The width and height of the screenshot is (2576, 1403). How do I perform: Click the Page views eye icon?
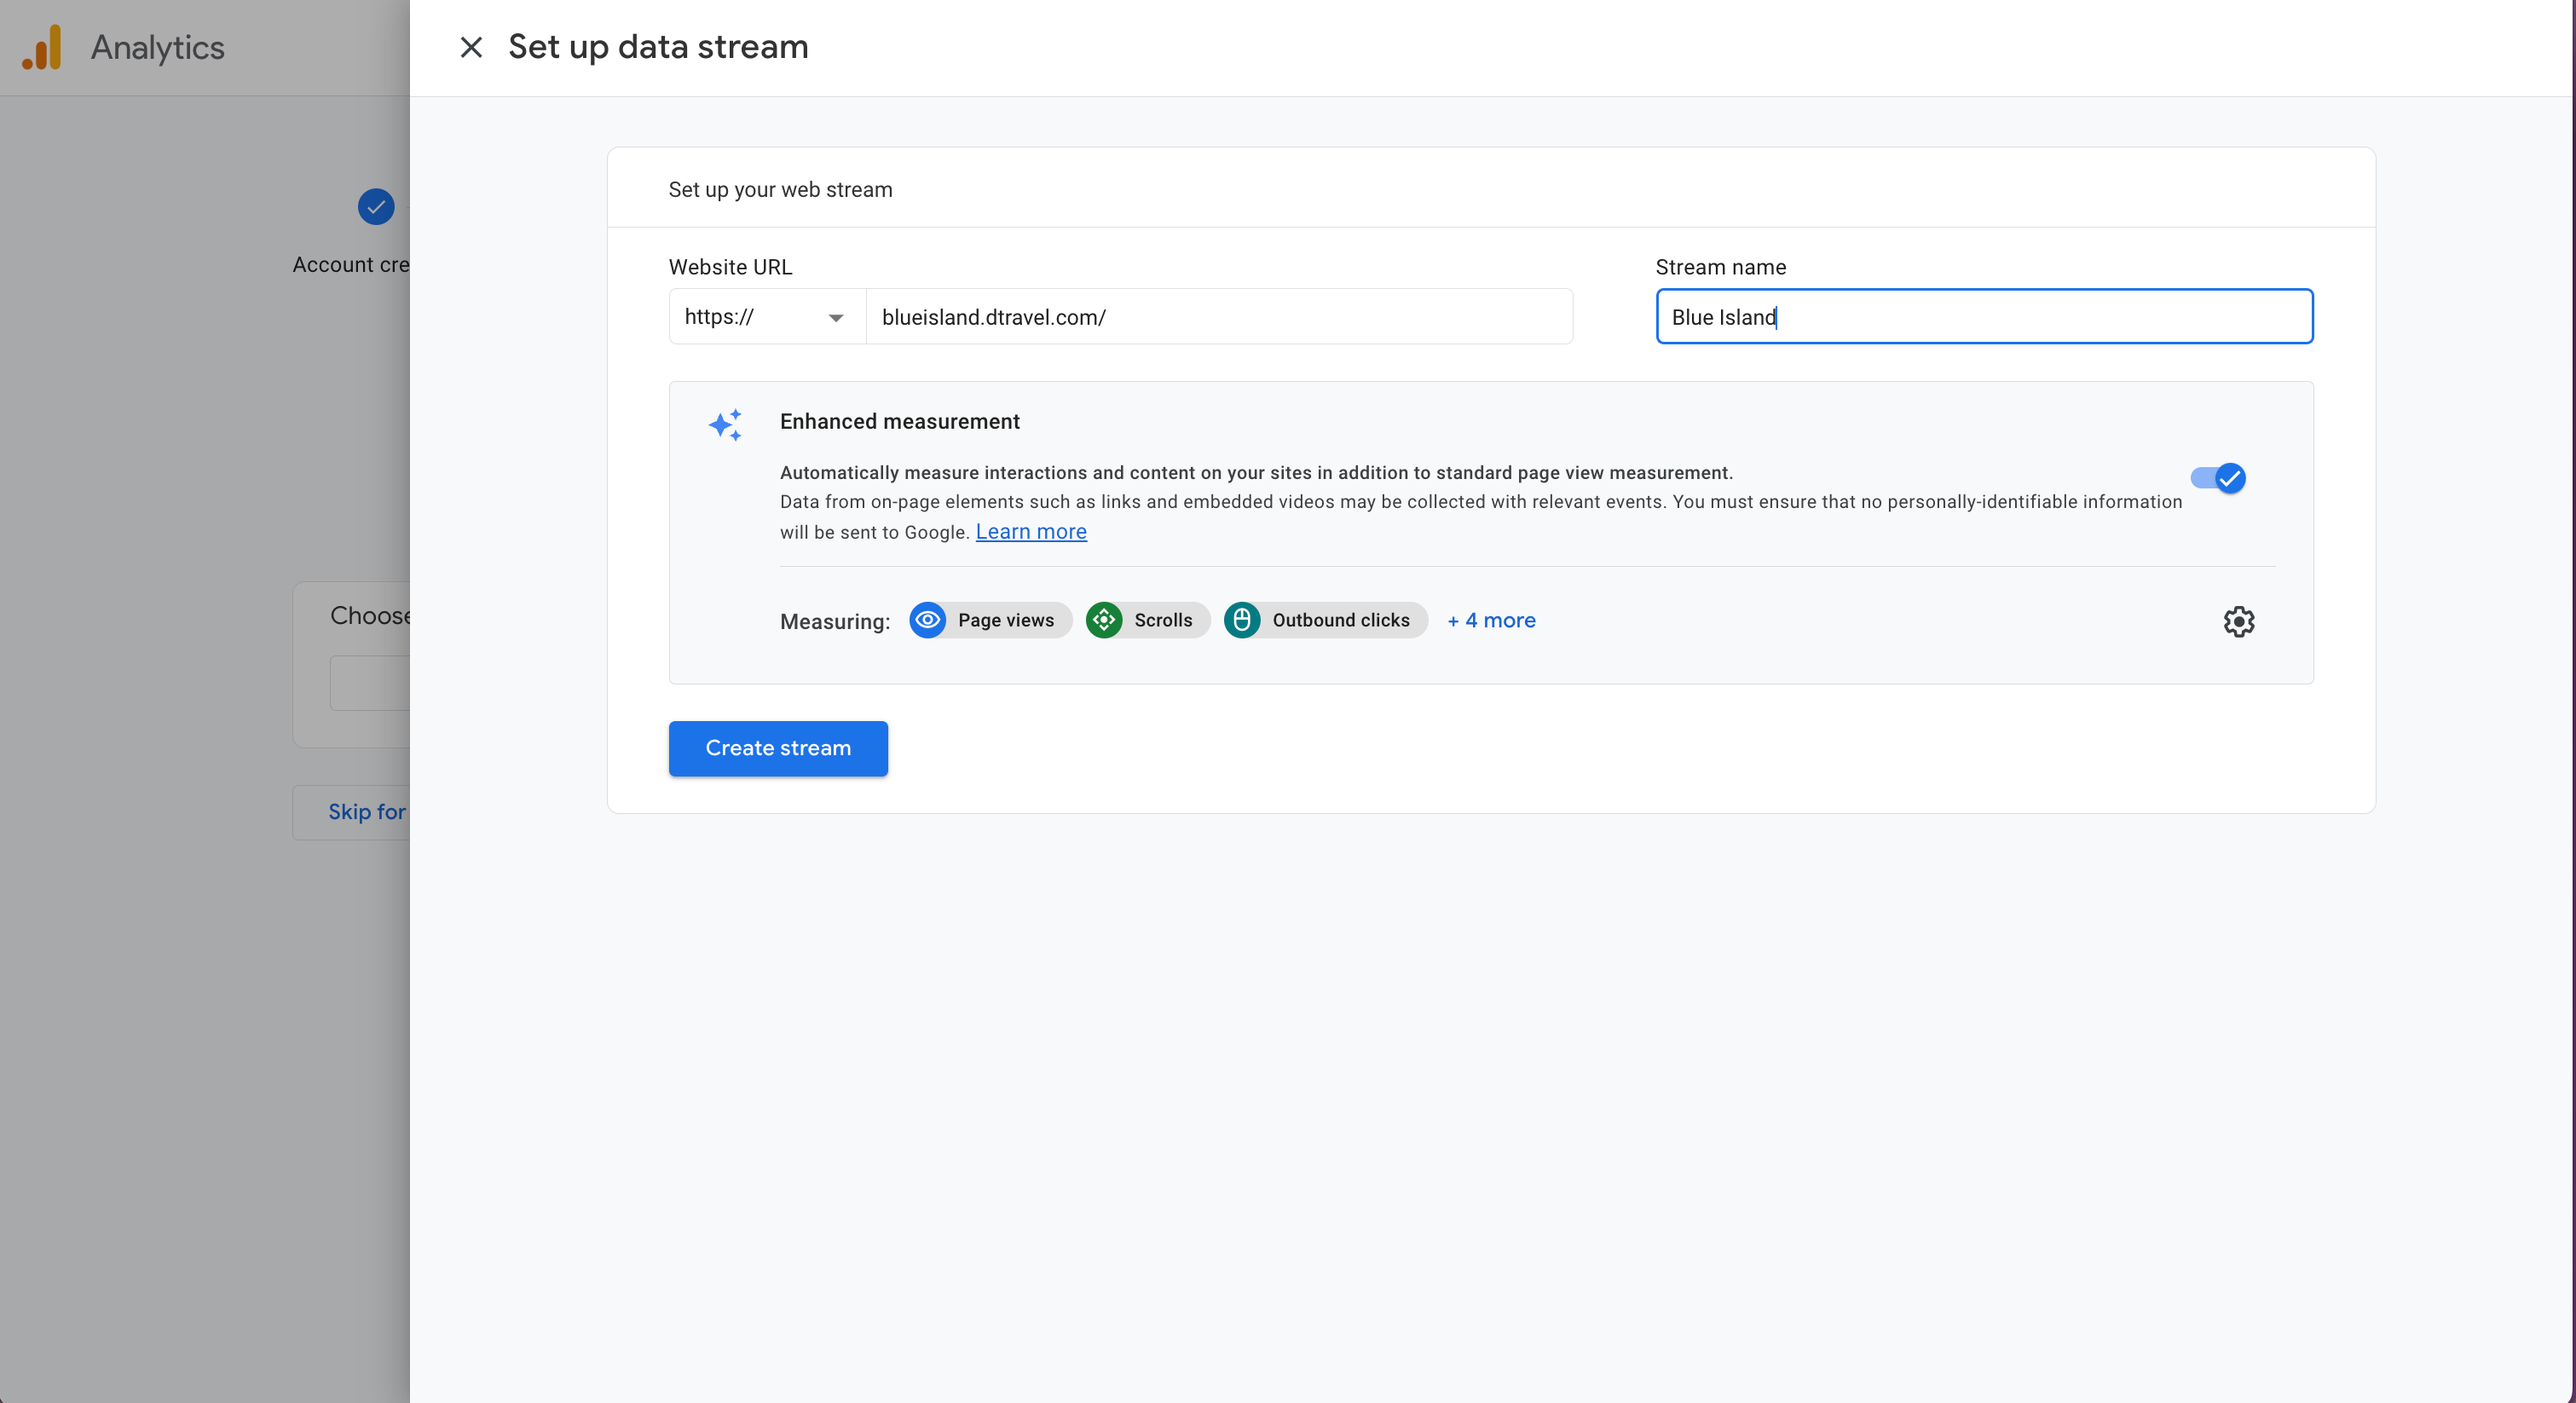pos(928,620)
